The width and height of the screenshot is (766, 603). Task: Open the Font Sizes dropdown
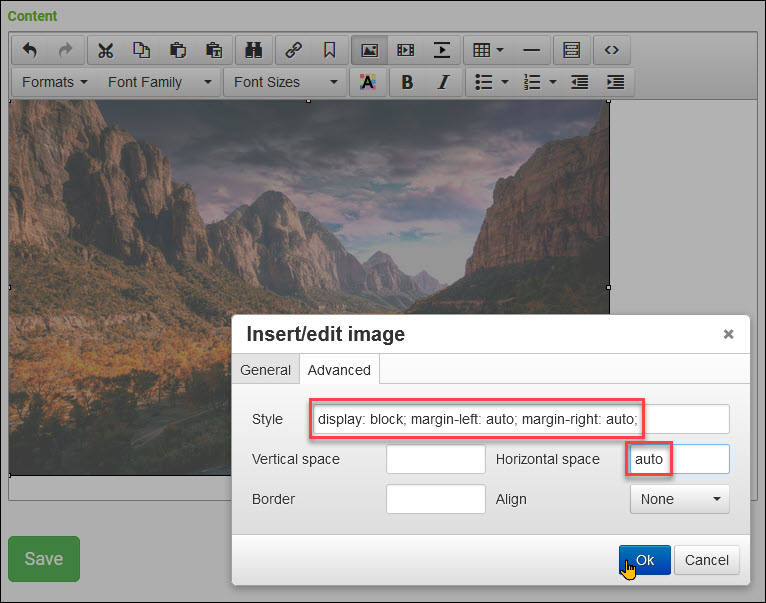(285, 82)
